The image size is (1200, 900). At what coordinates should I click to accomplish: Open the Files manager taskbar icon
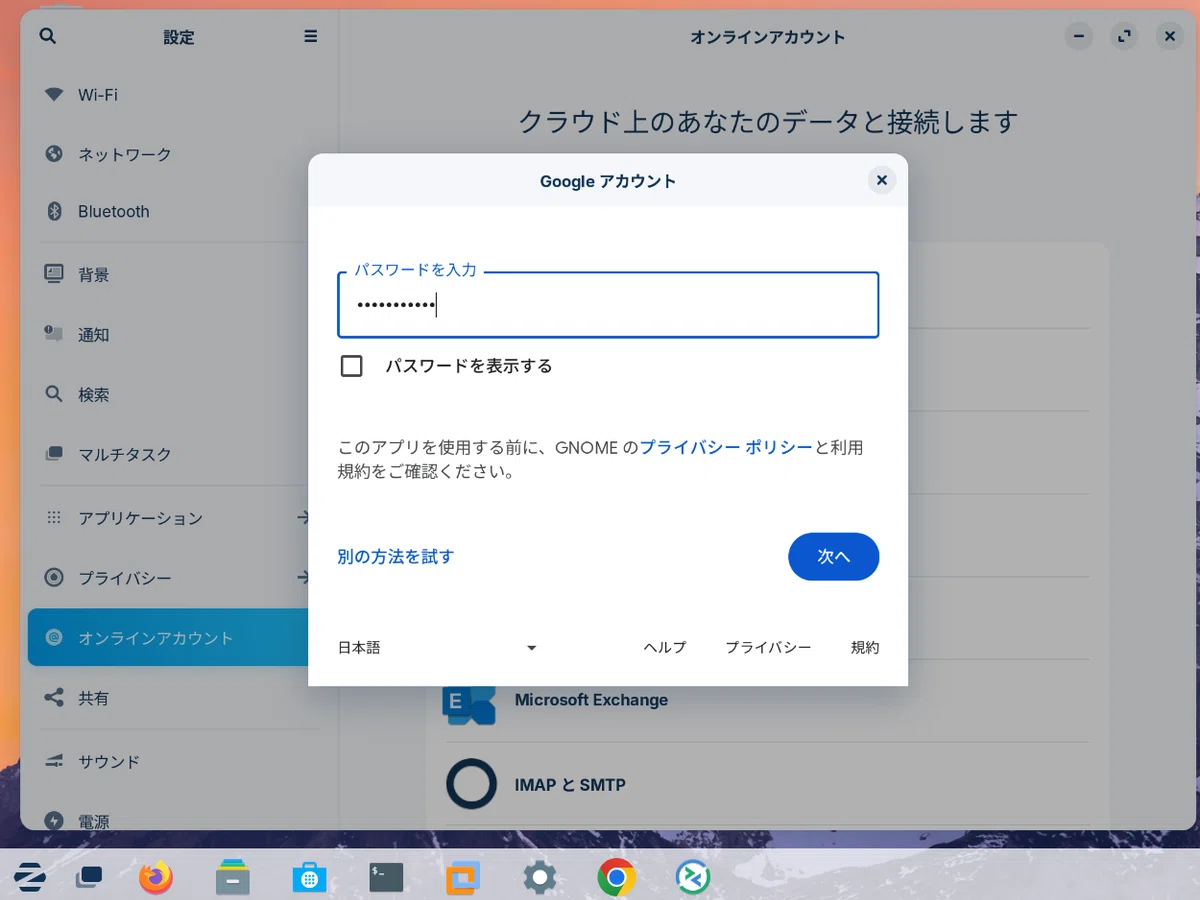[x=232, y=878]
